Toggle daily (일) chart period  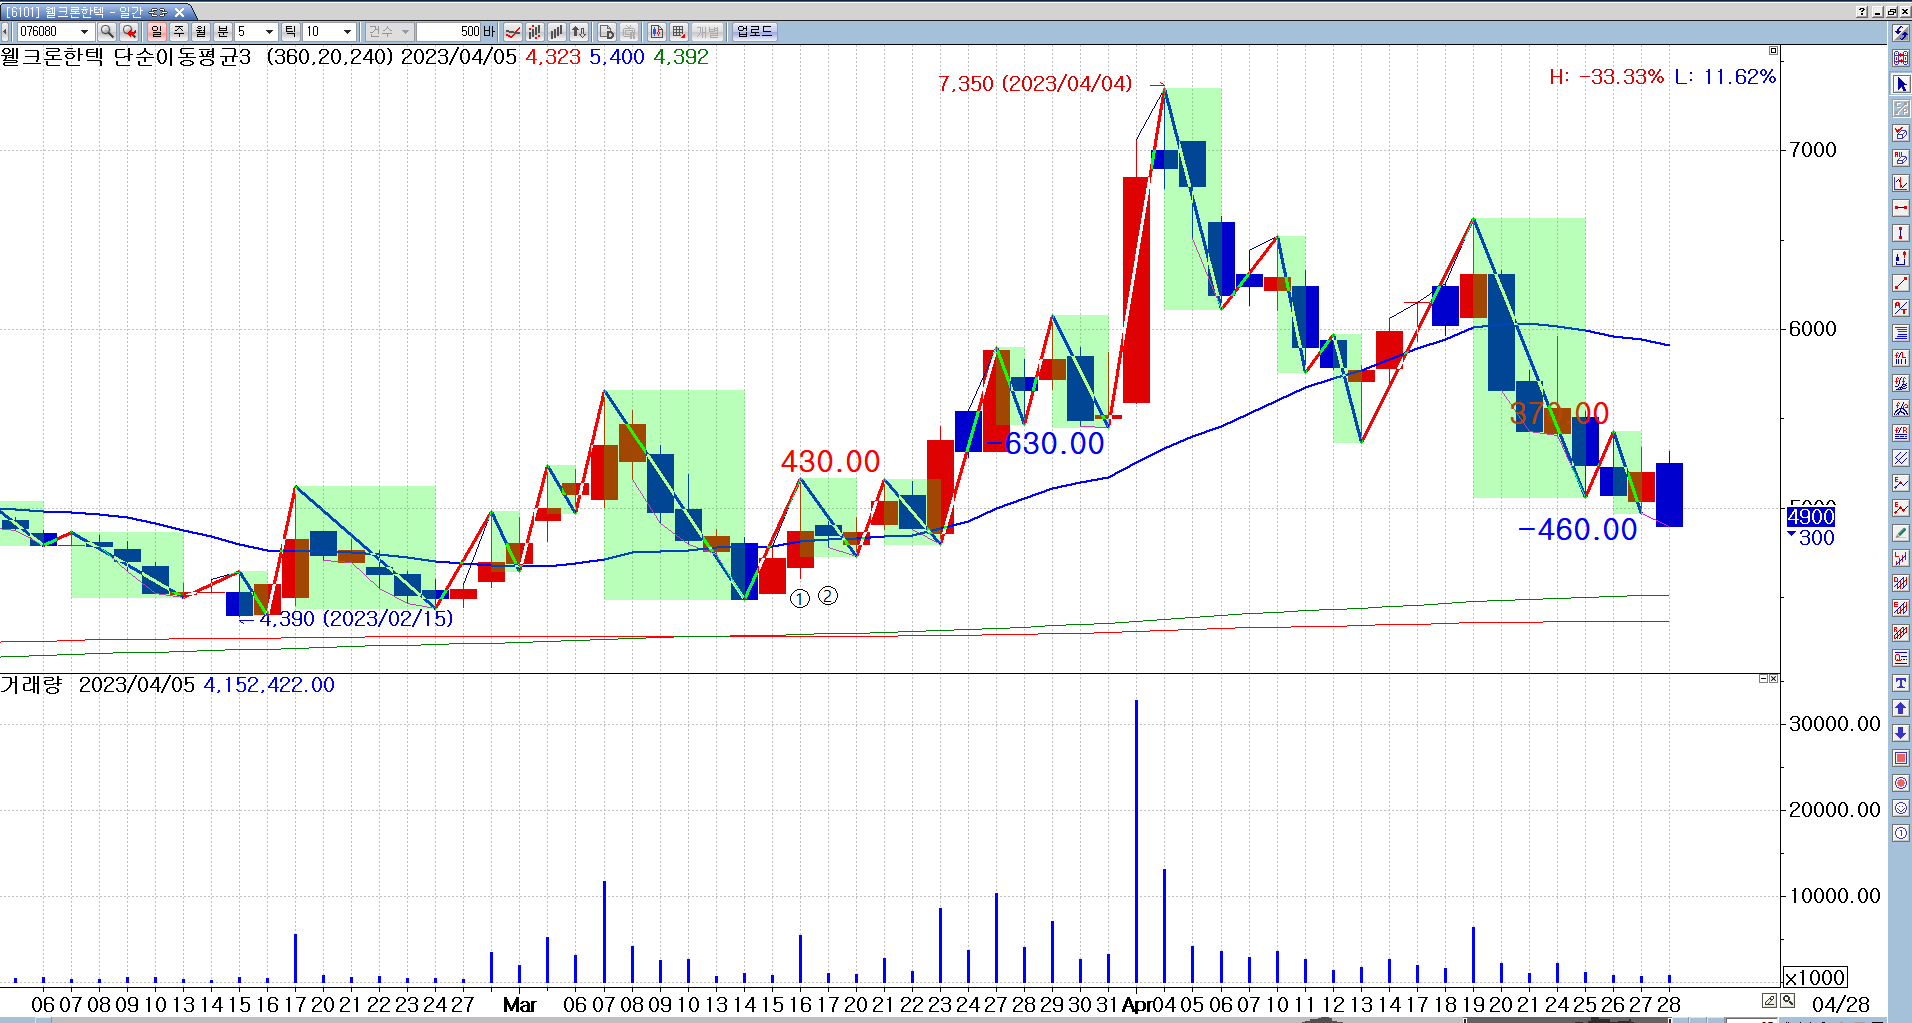pyautogui.click(x=156, y=32)
